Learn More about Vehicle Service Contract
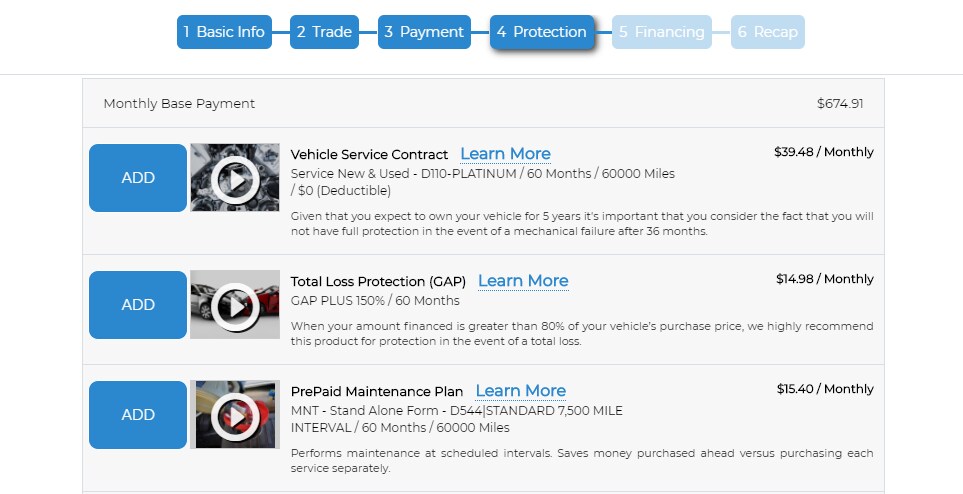 505,154
